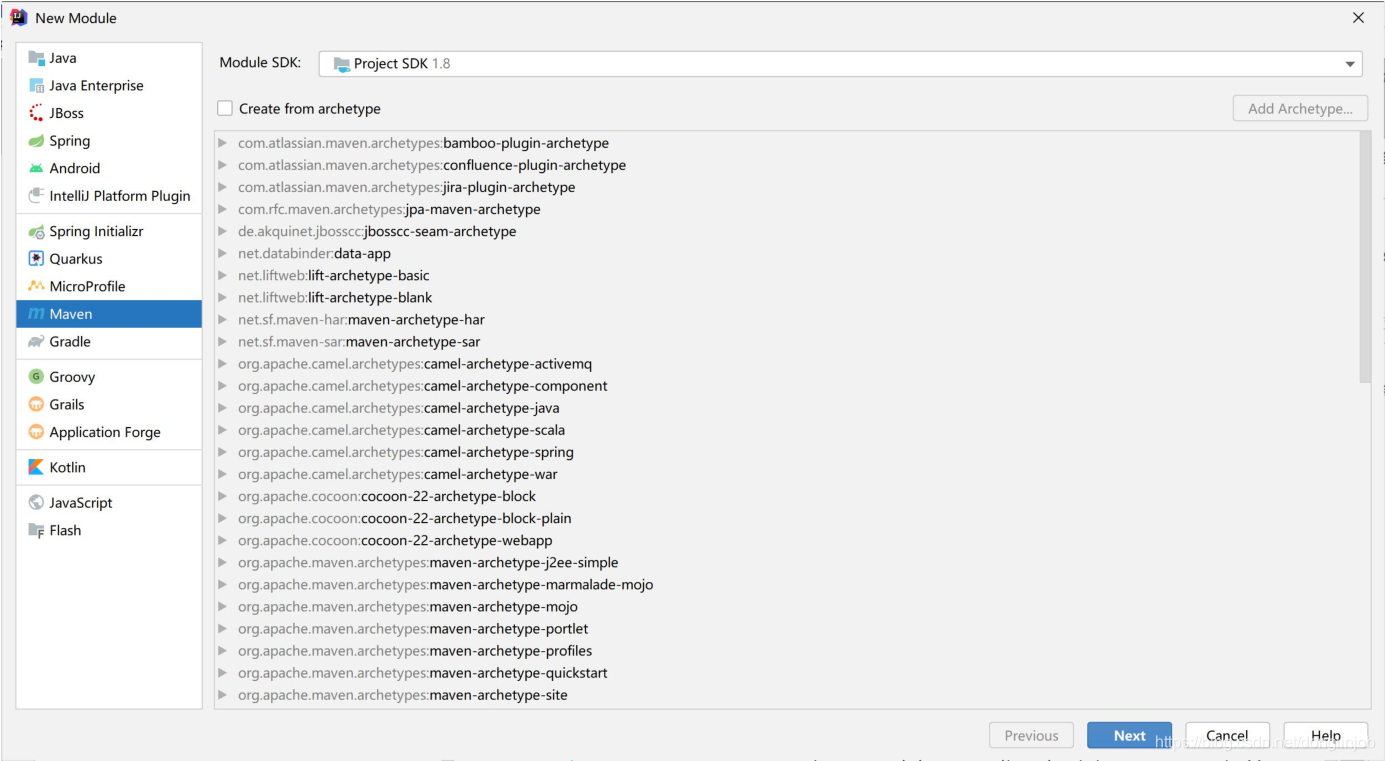
Task: Click the Help button
Action: pyautogui.click(x=1325, y=735)
